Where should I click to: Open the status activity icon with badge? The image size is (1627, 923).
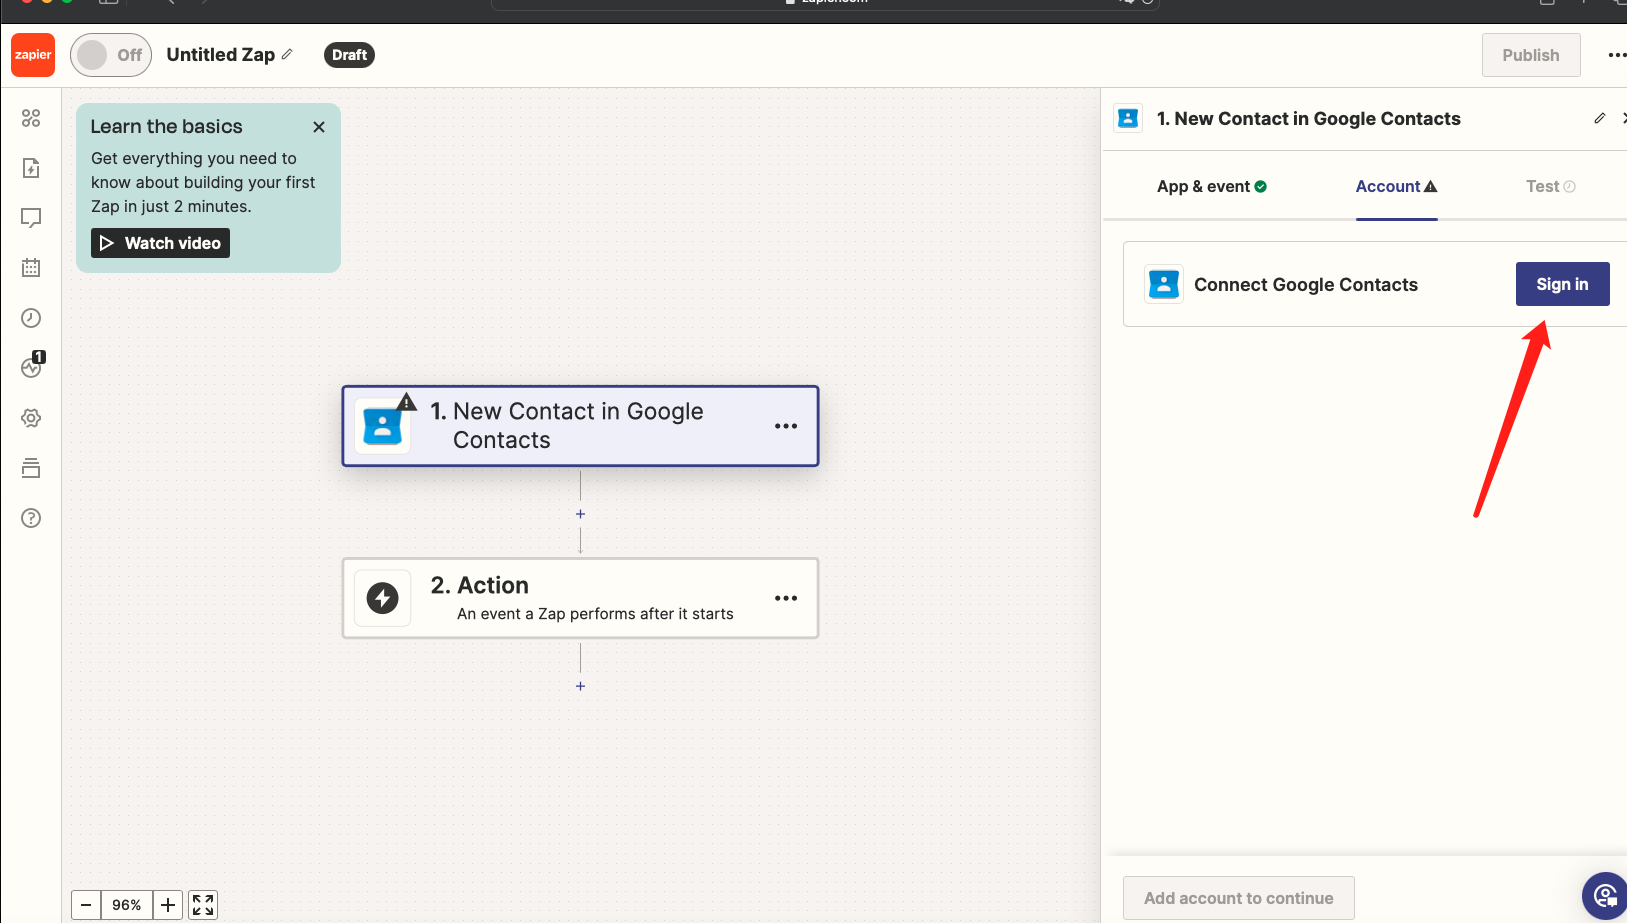coord(33,366)
